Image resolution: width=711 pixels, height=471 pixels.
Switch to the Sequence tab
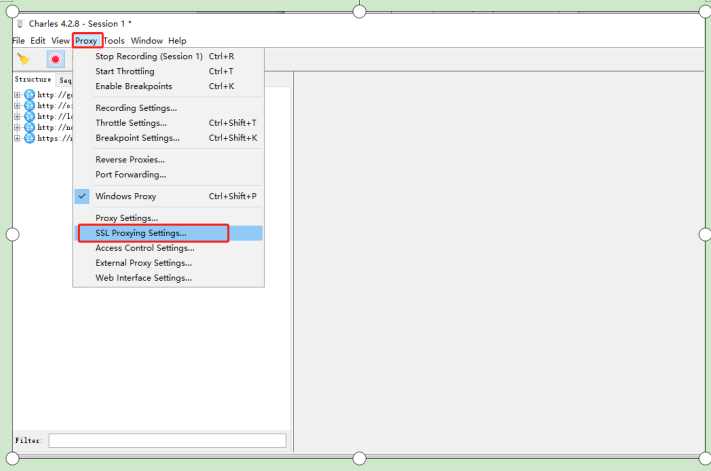(x=65, y=80)
